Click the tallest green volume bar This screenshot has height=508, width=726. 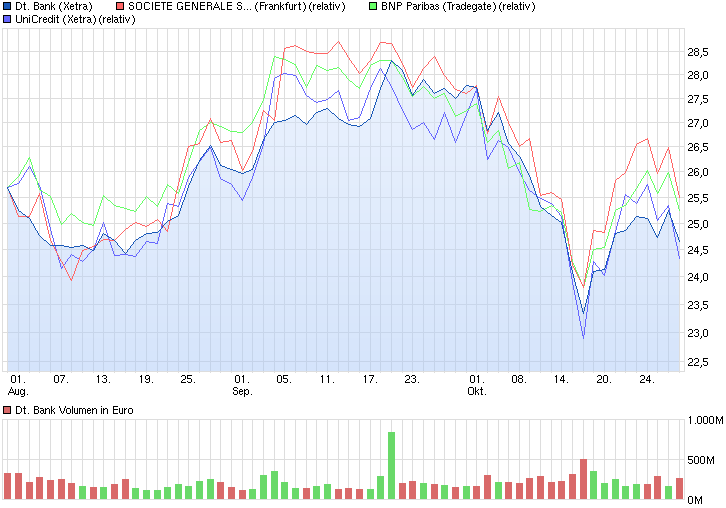tap(391, 465)
